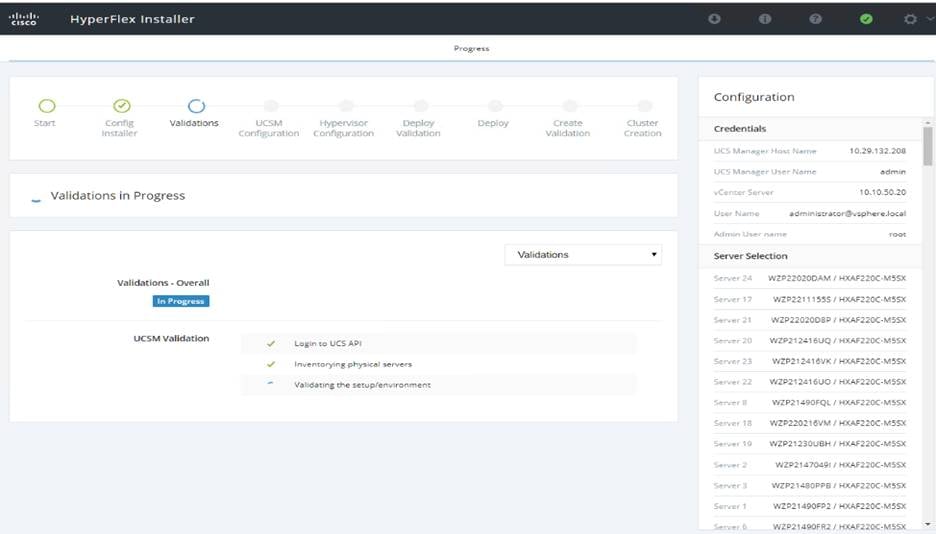
Task: Select the Server 23 row
Action: [x=810, y=361]
